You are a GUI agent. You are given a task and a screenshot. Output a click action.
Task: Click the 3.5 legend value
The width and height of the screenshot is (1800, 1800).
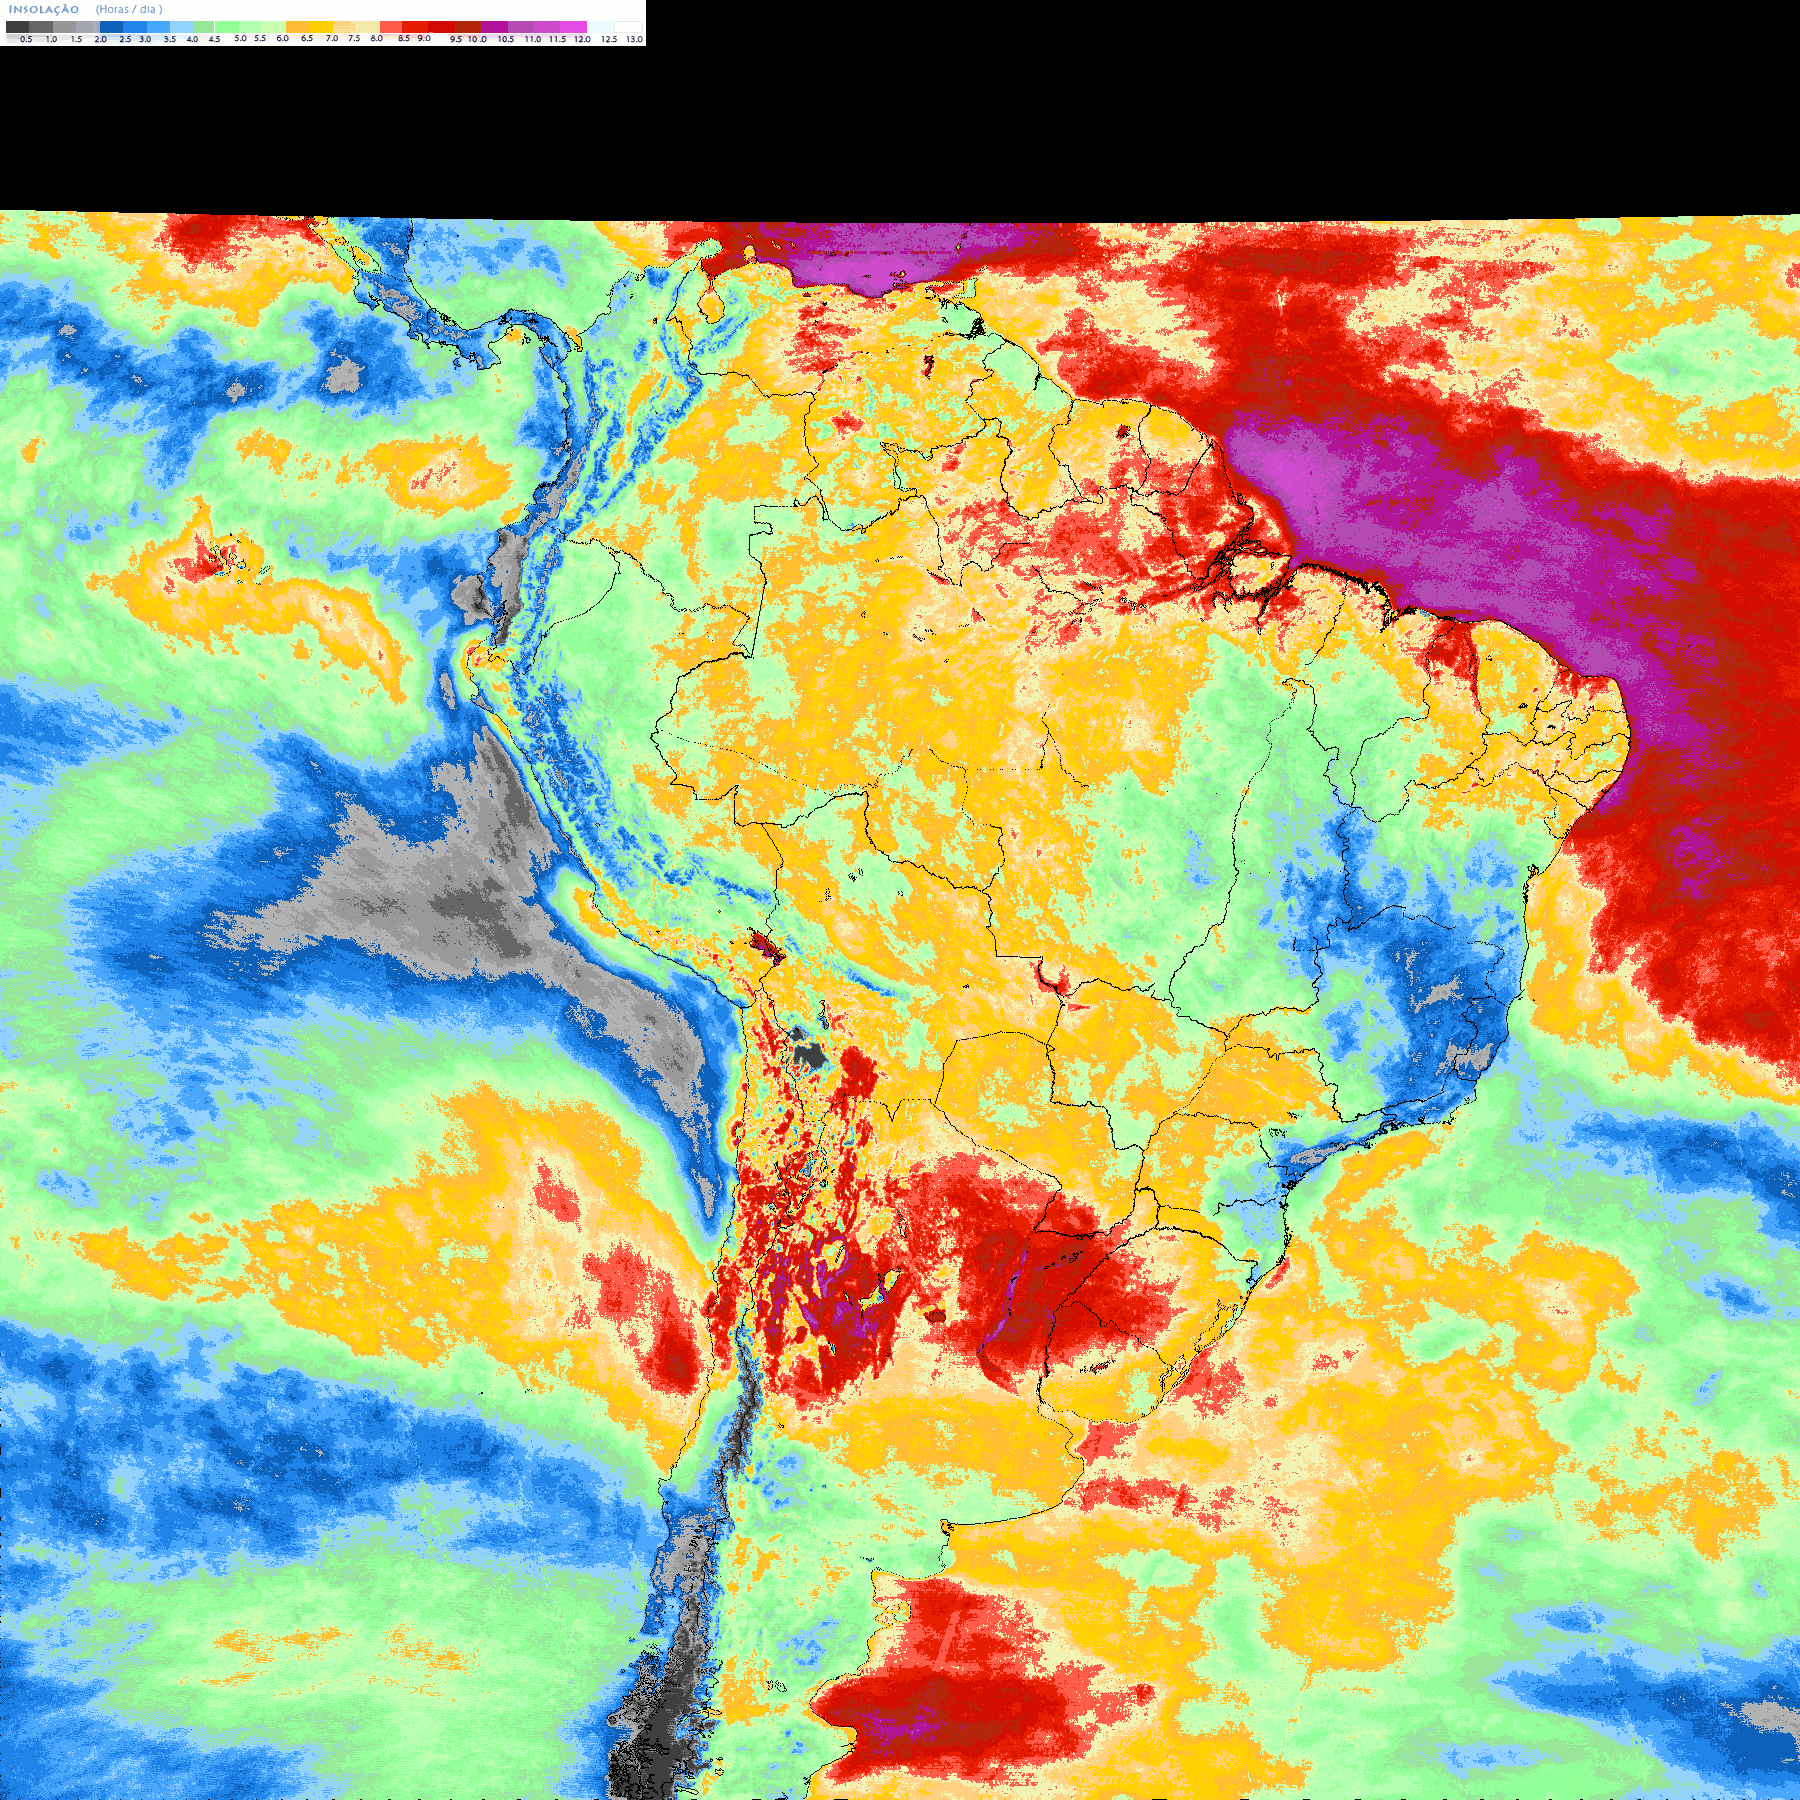170,39
